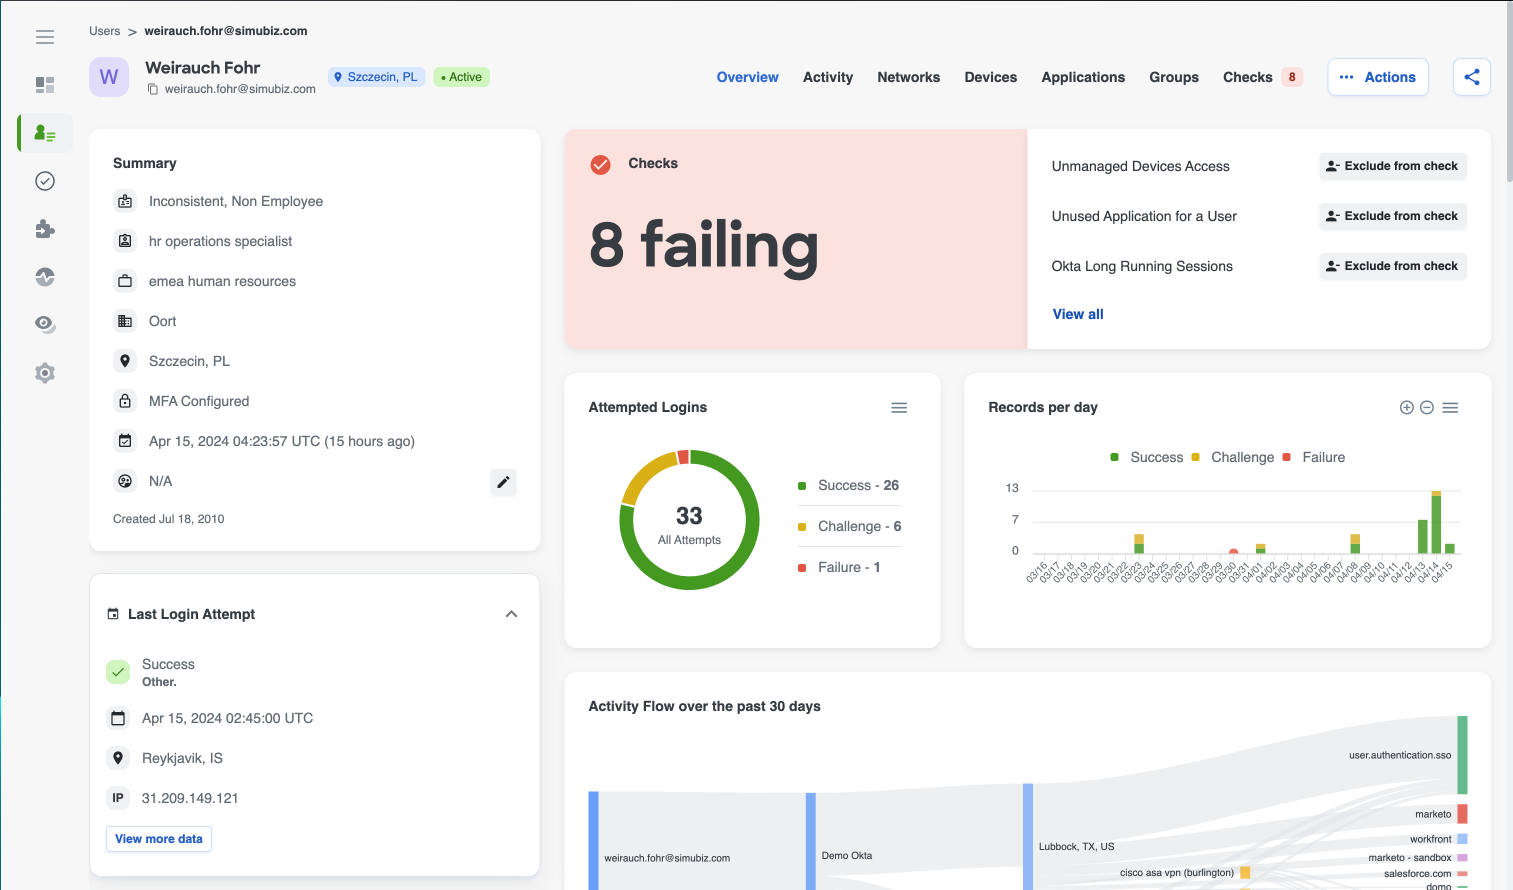Click the share icon button
The height and width of the screenshot is (890, 1513).
(1471, 77)
